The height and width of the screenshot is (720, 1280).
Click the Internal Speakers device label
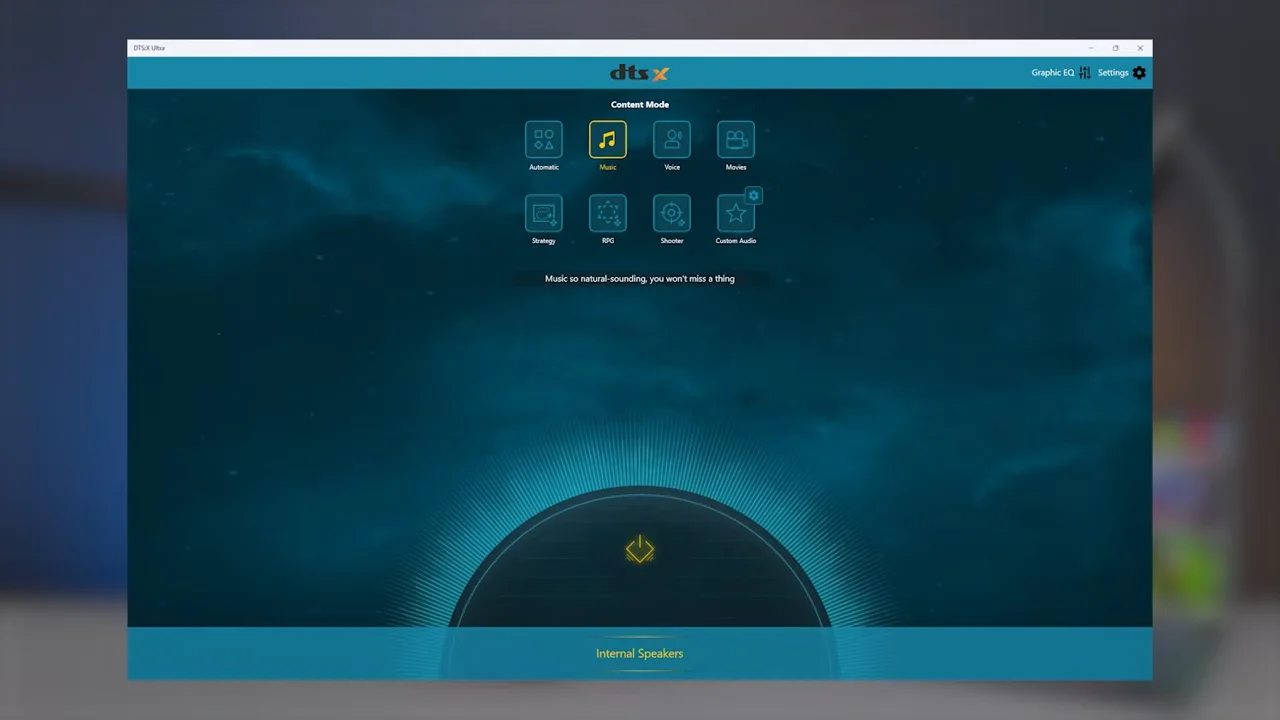pyautogui.click(x=640, y=653)
